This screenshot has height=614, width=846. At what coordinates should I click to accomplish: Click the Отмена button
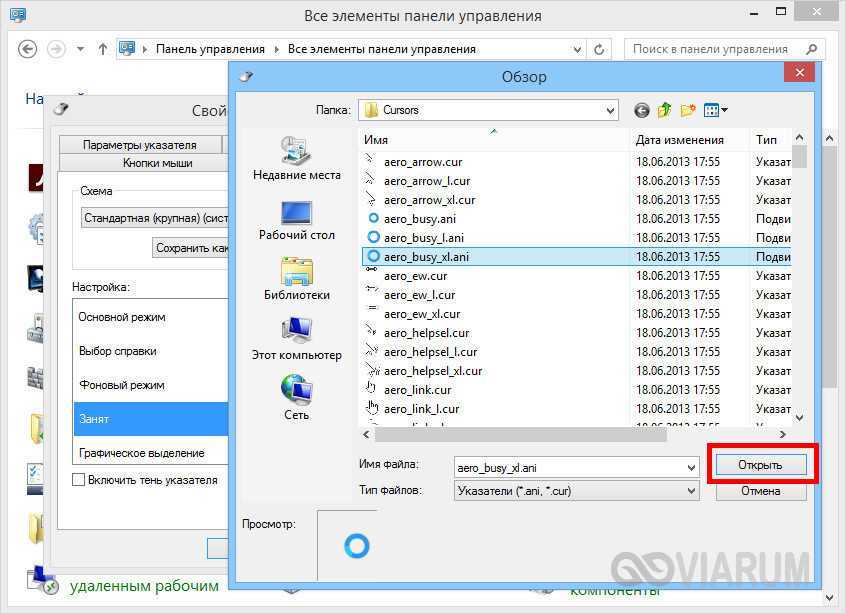coord(760,491)
